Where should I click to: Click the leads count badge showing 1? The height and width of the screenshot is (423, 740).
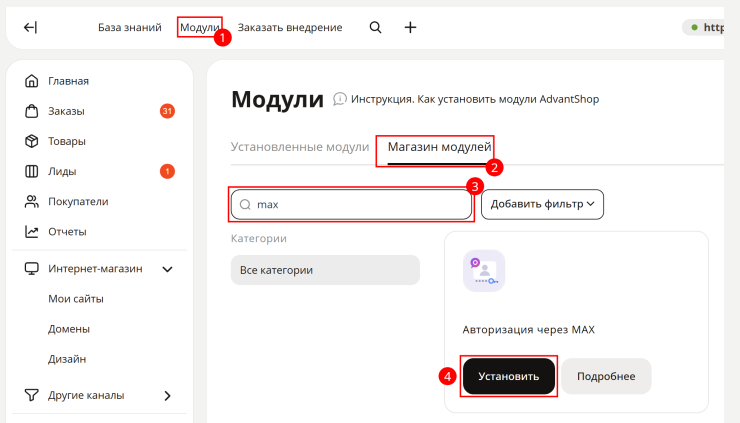coord(167,171)
